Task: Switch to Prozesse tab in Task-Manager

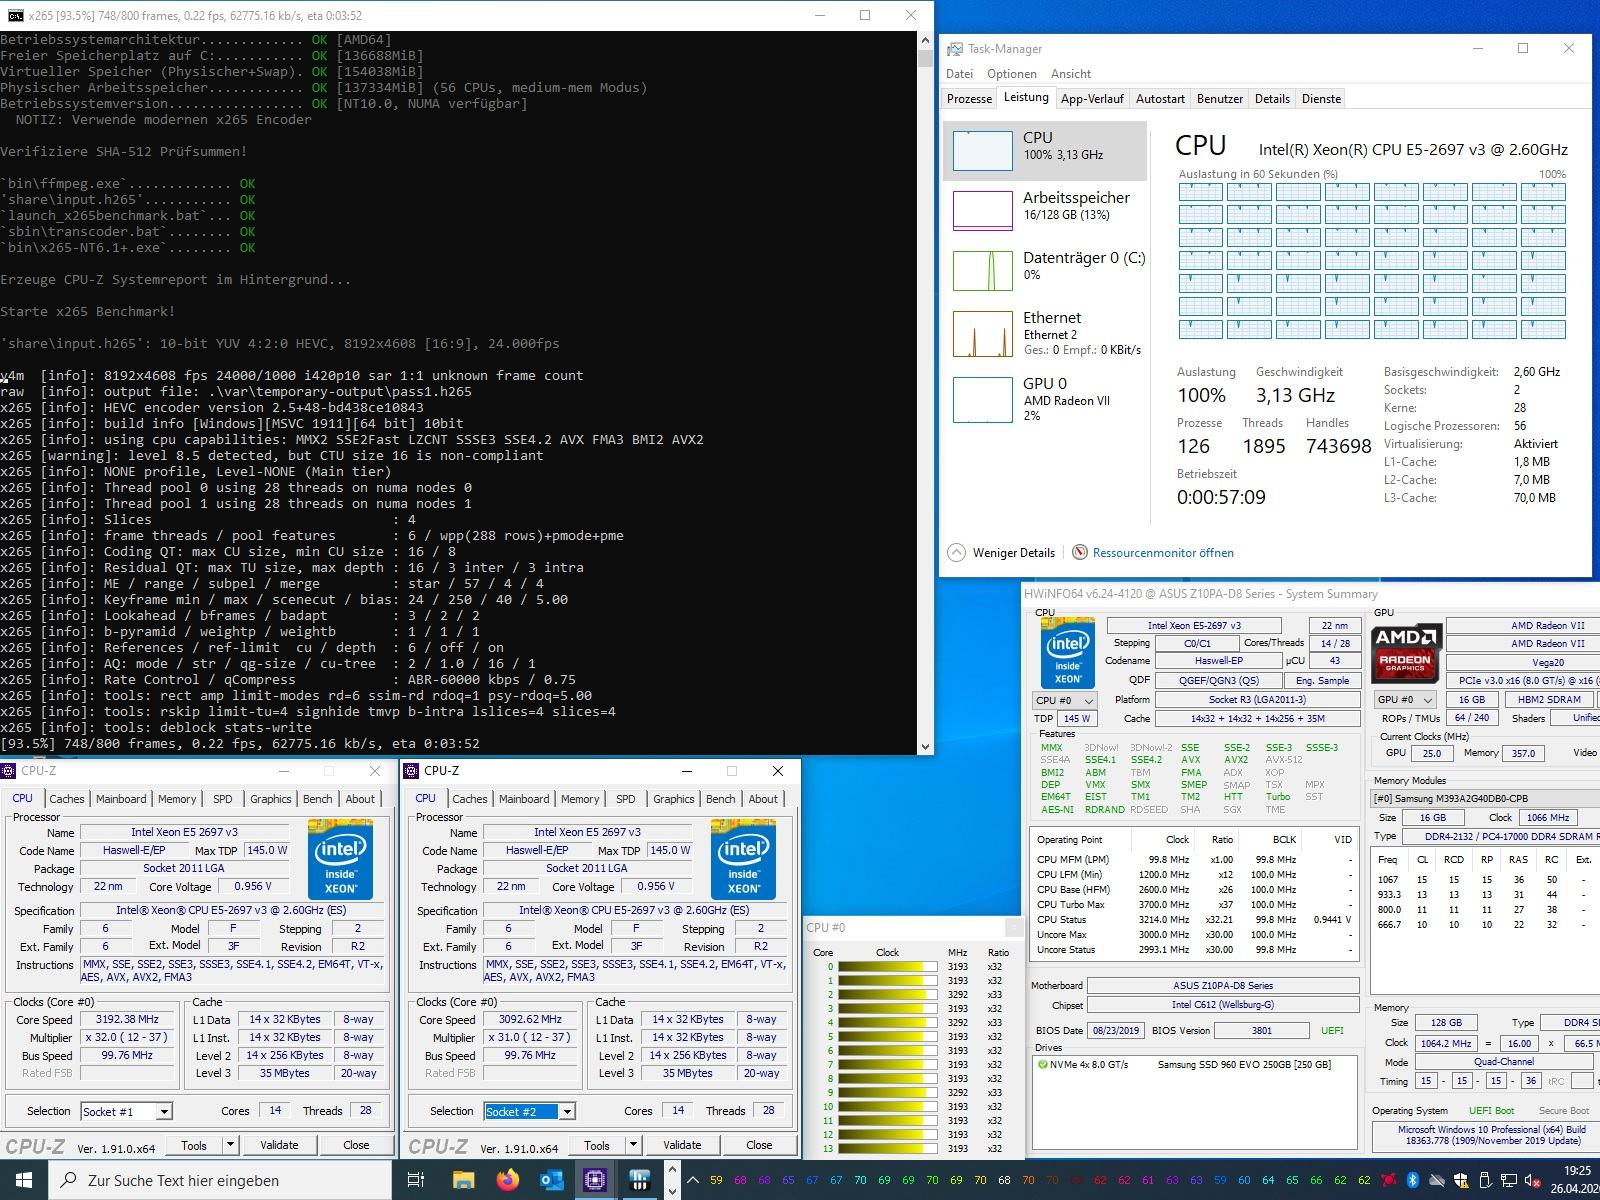Action: coord(969,99)
